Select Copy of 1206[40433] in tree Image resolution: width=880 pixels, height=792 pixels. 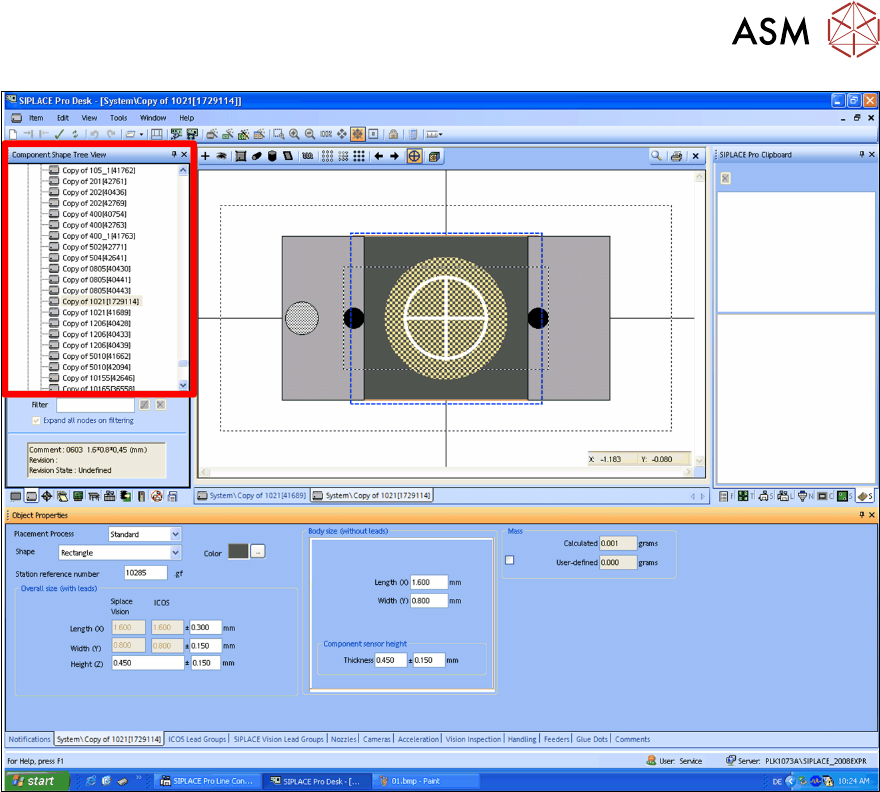pyautogui.click(x=96, y=334)
